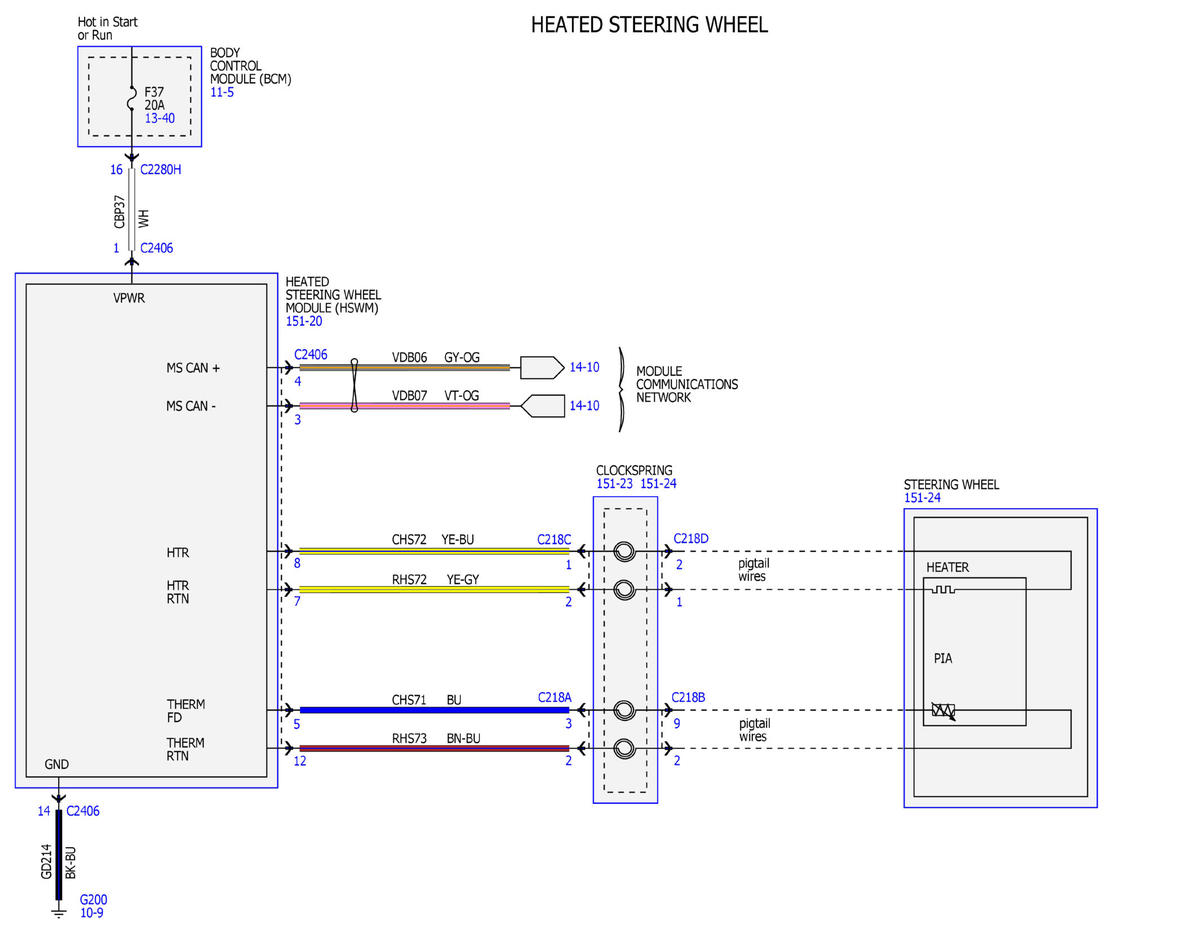Open the G200 10-9 ground reference
The height and width of the screenshot is (927, 1200).
(94, 906)
